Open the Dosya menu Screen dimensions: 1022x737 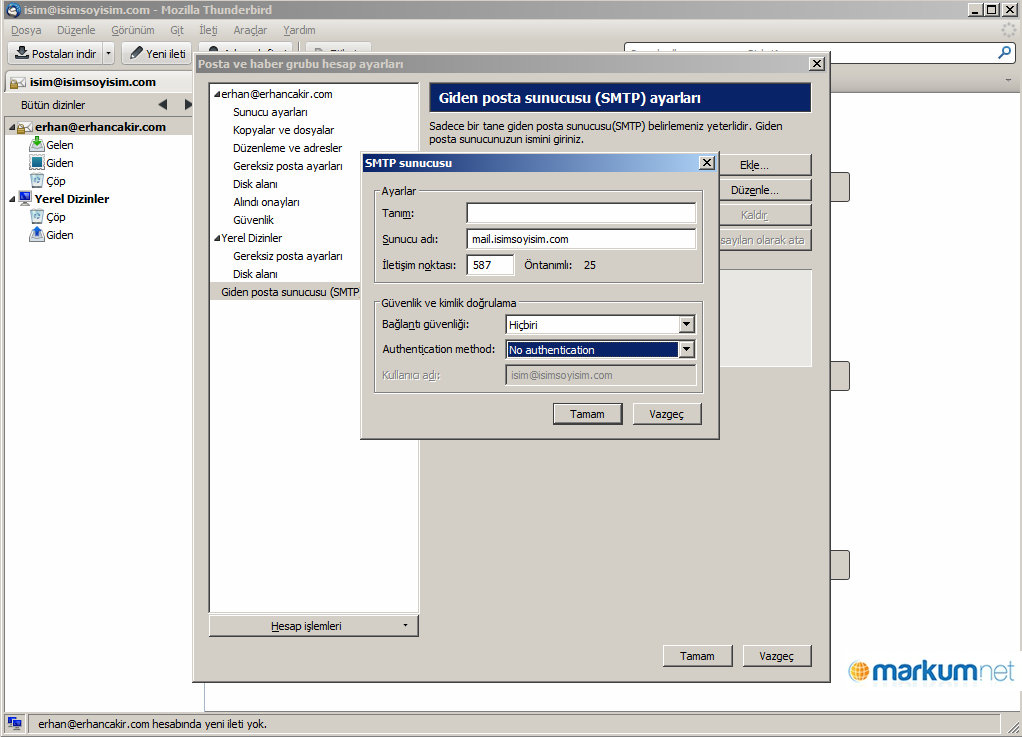tap(26, 30)
